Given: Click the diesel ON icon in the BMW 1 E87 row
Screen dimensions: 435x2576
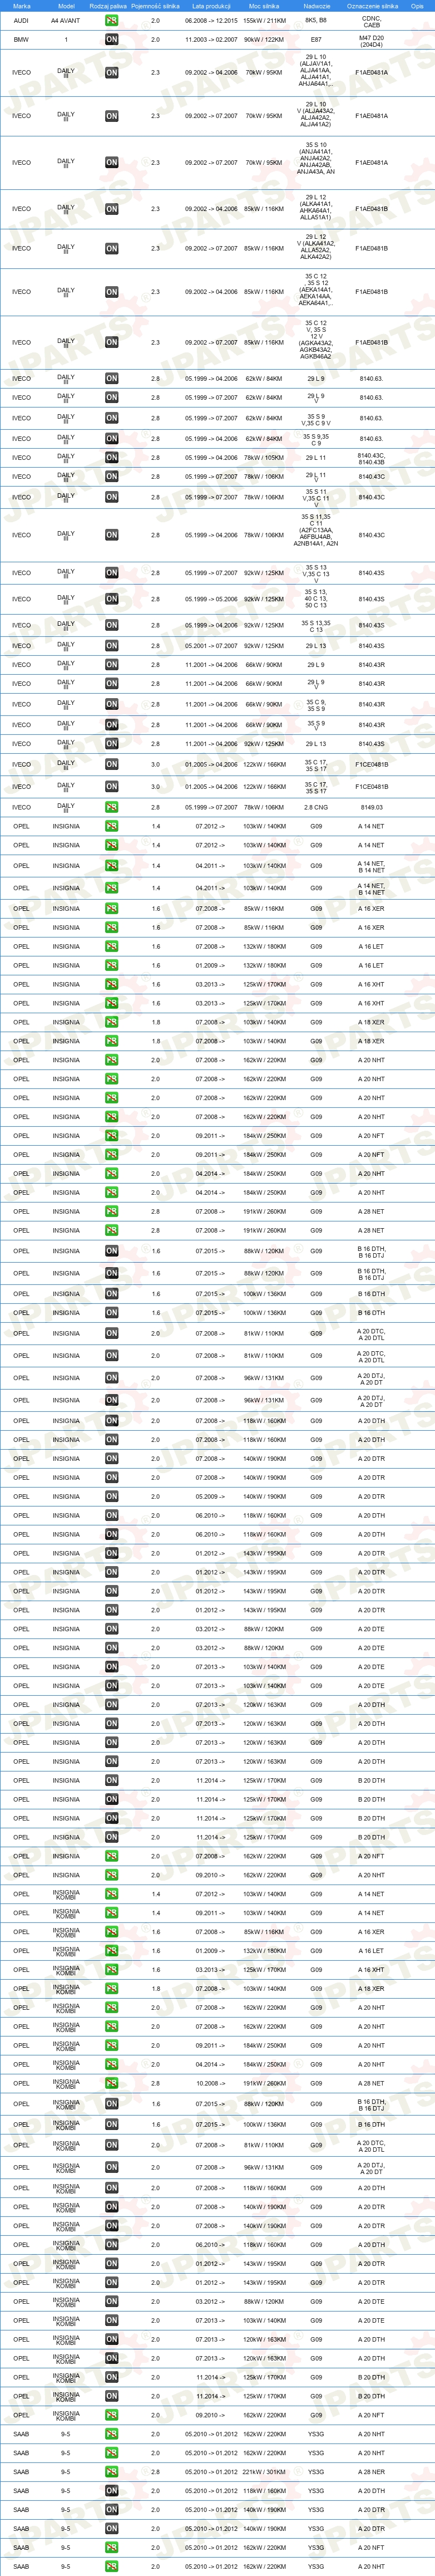Looking at the screenshot, I should tap(111, 40).
